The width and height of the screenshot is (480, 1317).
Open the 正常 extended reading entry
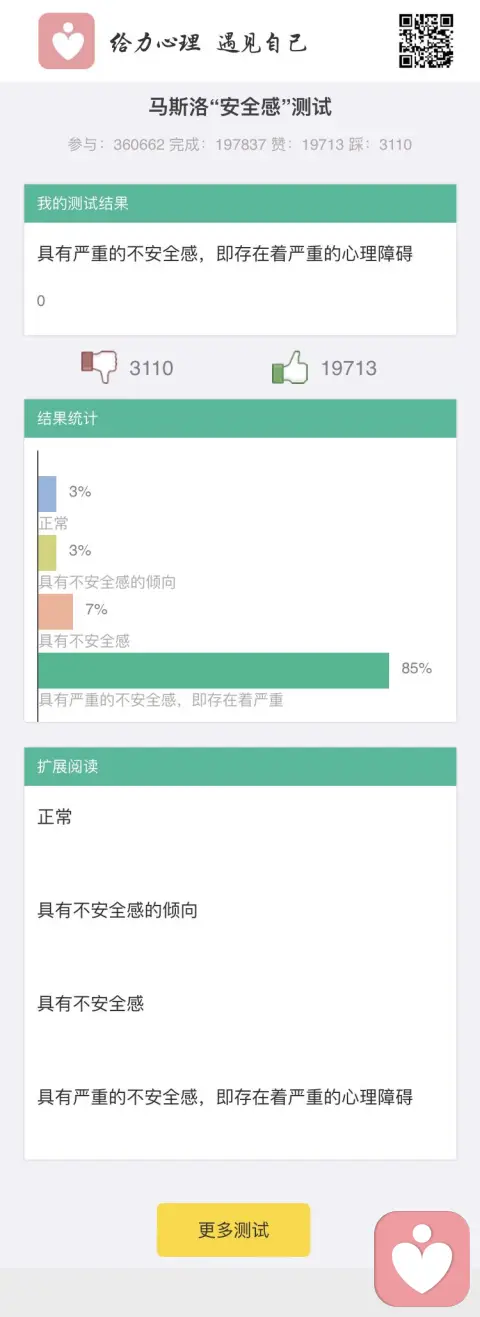pos(55,817)
